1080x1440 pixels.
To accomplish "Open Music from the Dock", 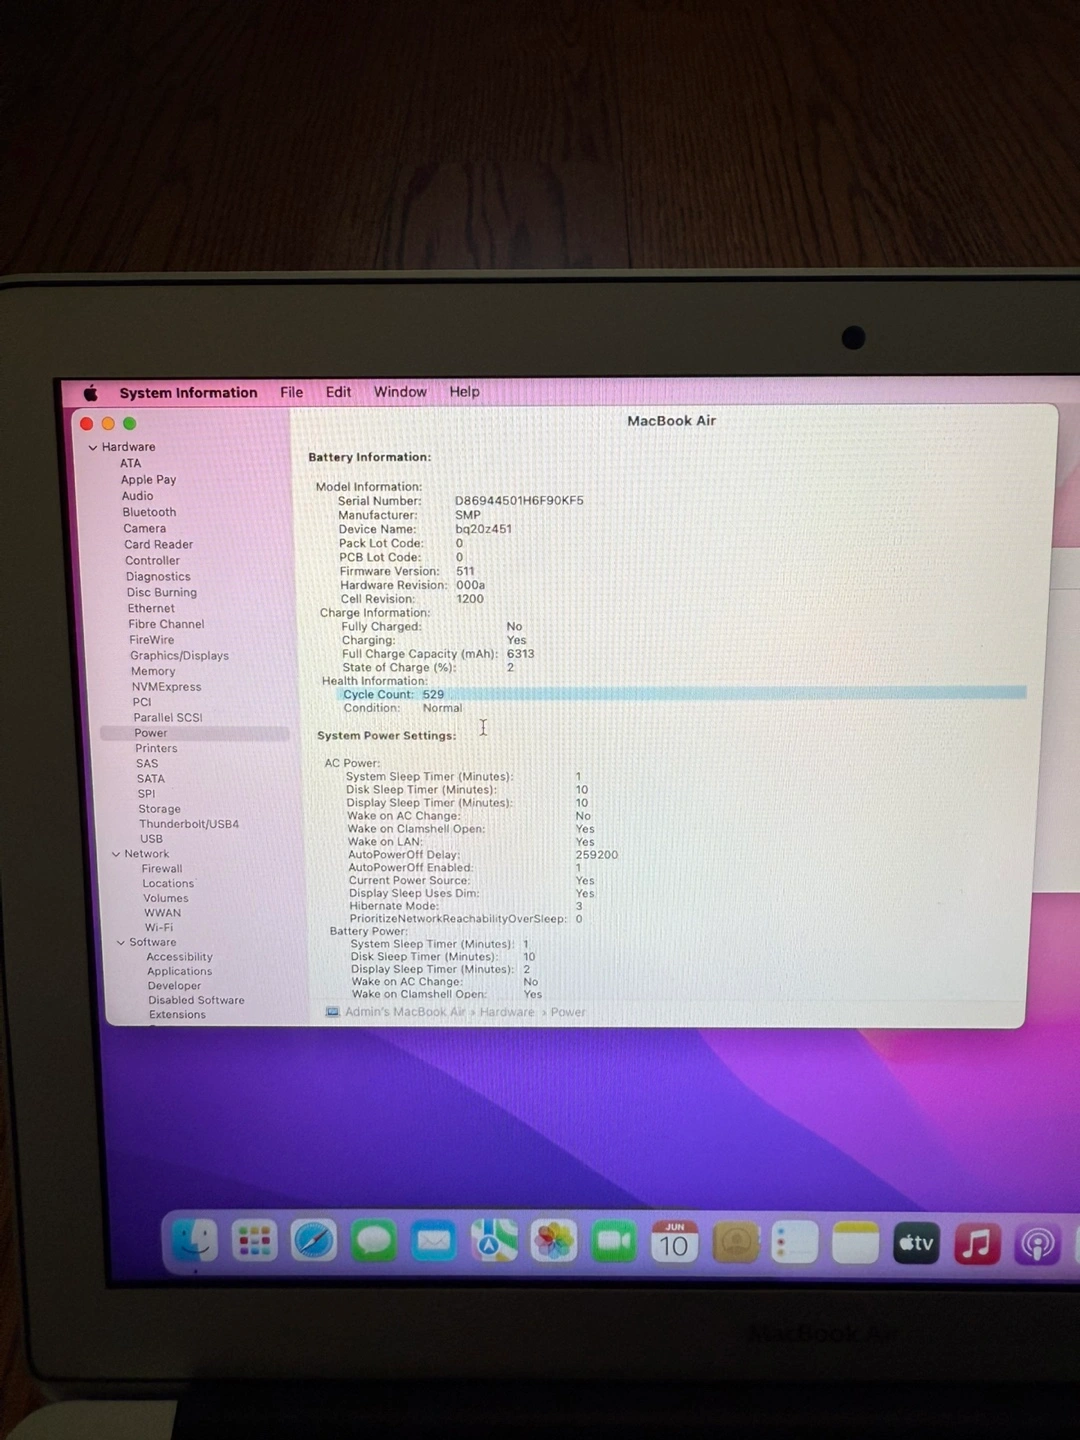I will [977, 1244].
